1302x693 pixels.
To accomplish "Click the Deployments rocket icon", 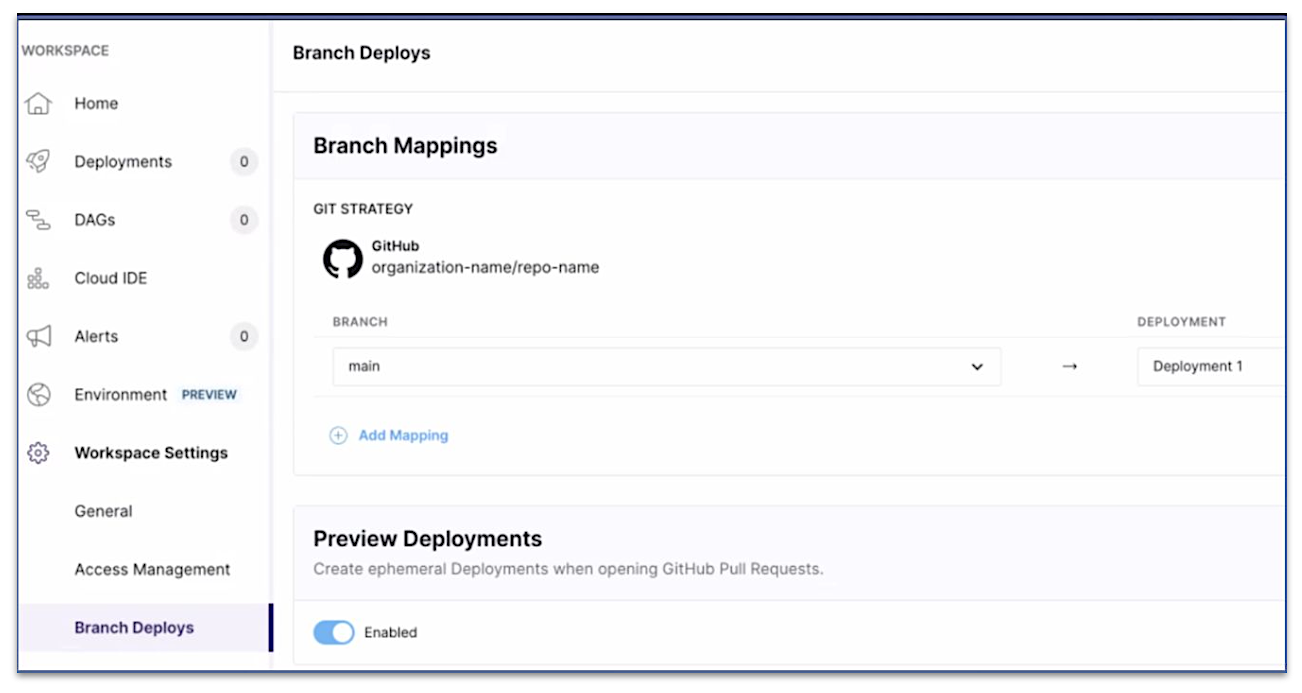I will click(x=38, y=162).
